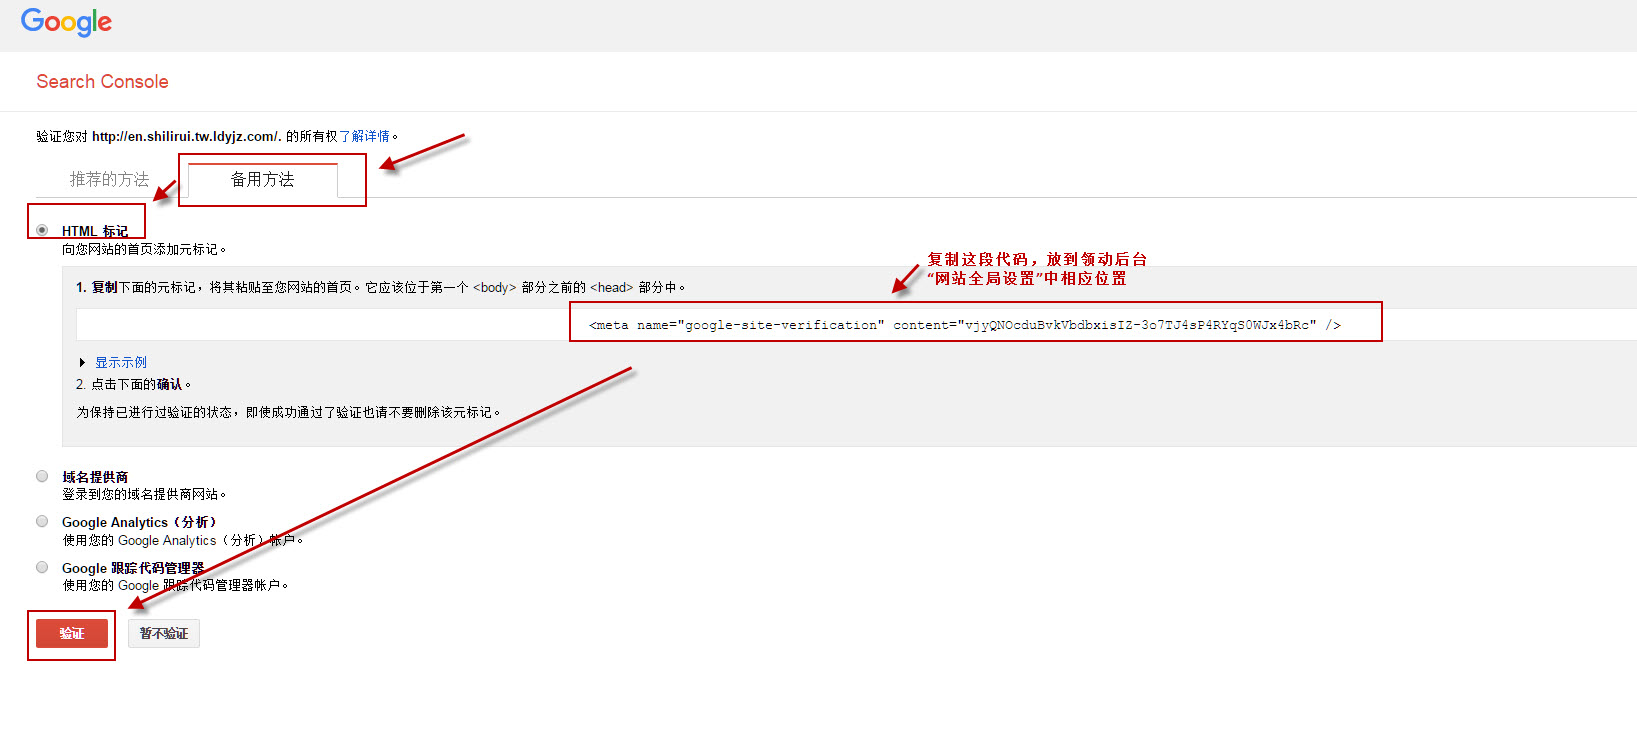This screenshot has width=1637, height=747.
Task: Click the HTML 标记 label text
Action: 95,231
